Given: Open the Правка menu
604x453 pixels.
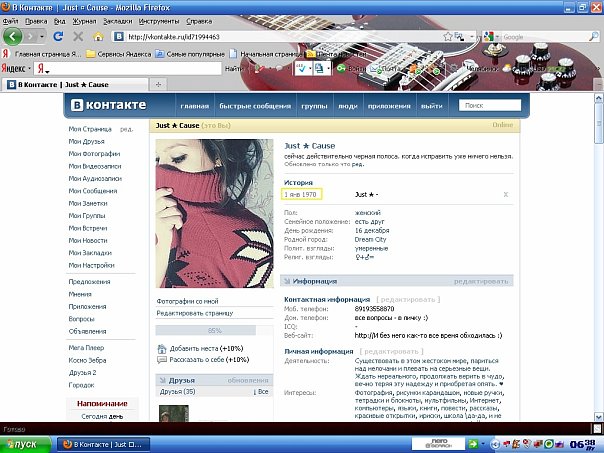Looking at the screenshot, I should 36,21.
